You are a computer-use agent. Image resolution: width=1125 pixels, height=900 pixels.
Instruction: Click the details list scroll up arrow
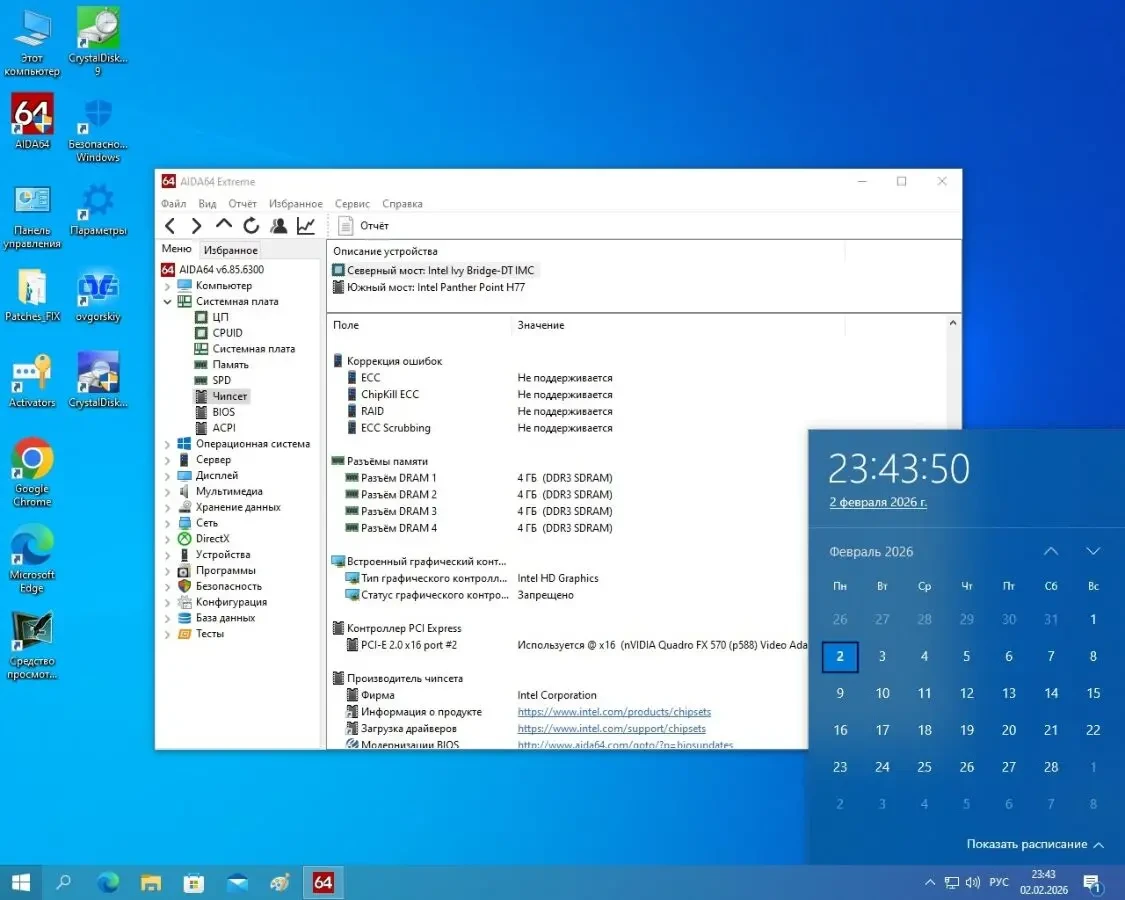[x=953, y=323]
